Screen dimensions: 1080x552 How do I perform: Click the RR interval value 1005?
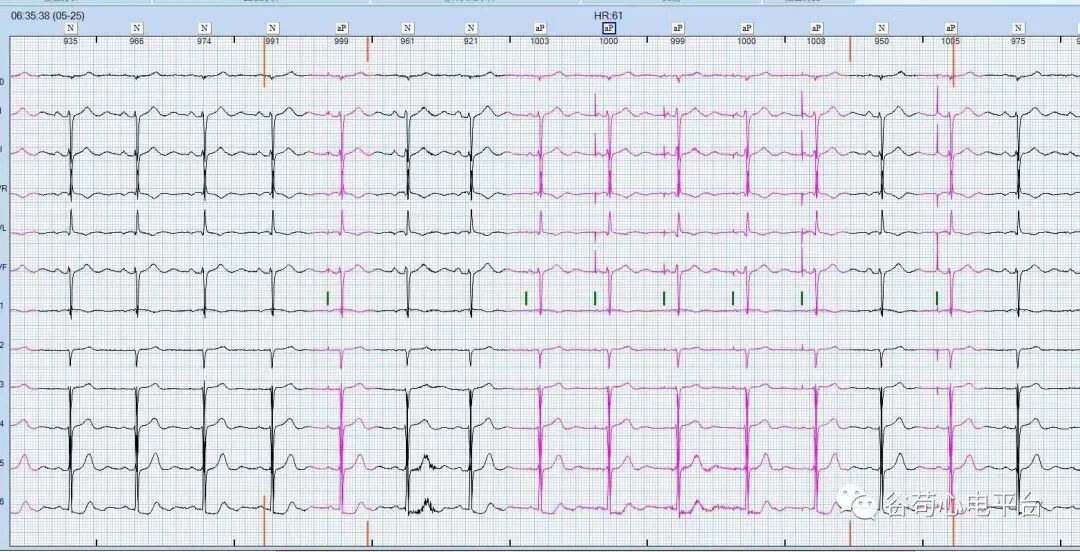(x=951, y=41)
